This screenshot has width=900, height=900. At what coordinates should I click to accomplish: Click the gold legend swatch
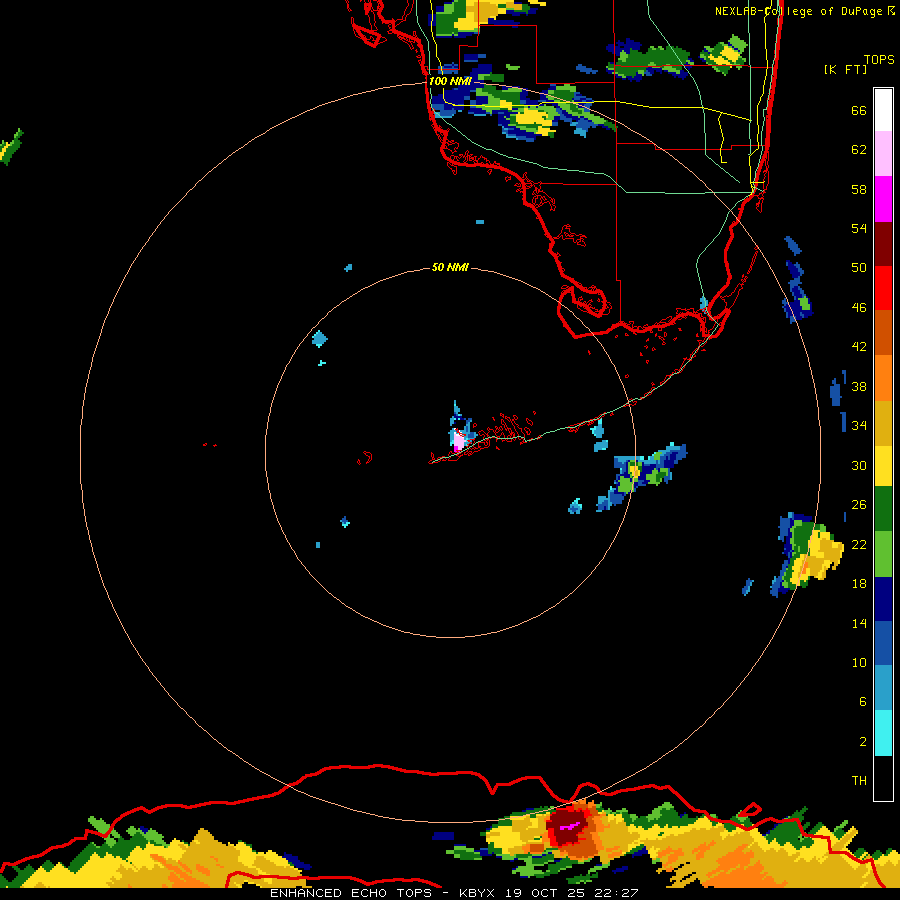click(x=883, y=422)
